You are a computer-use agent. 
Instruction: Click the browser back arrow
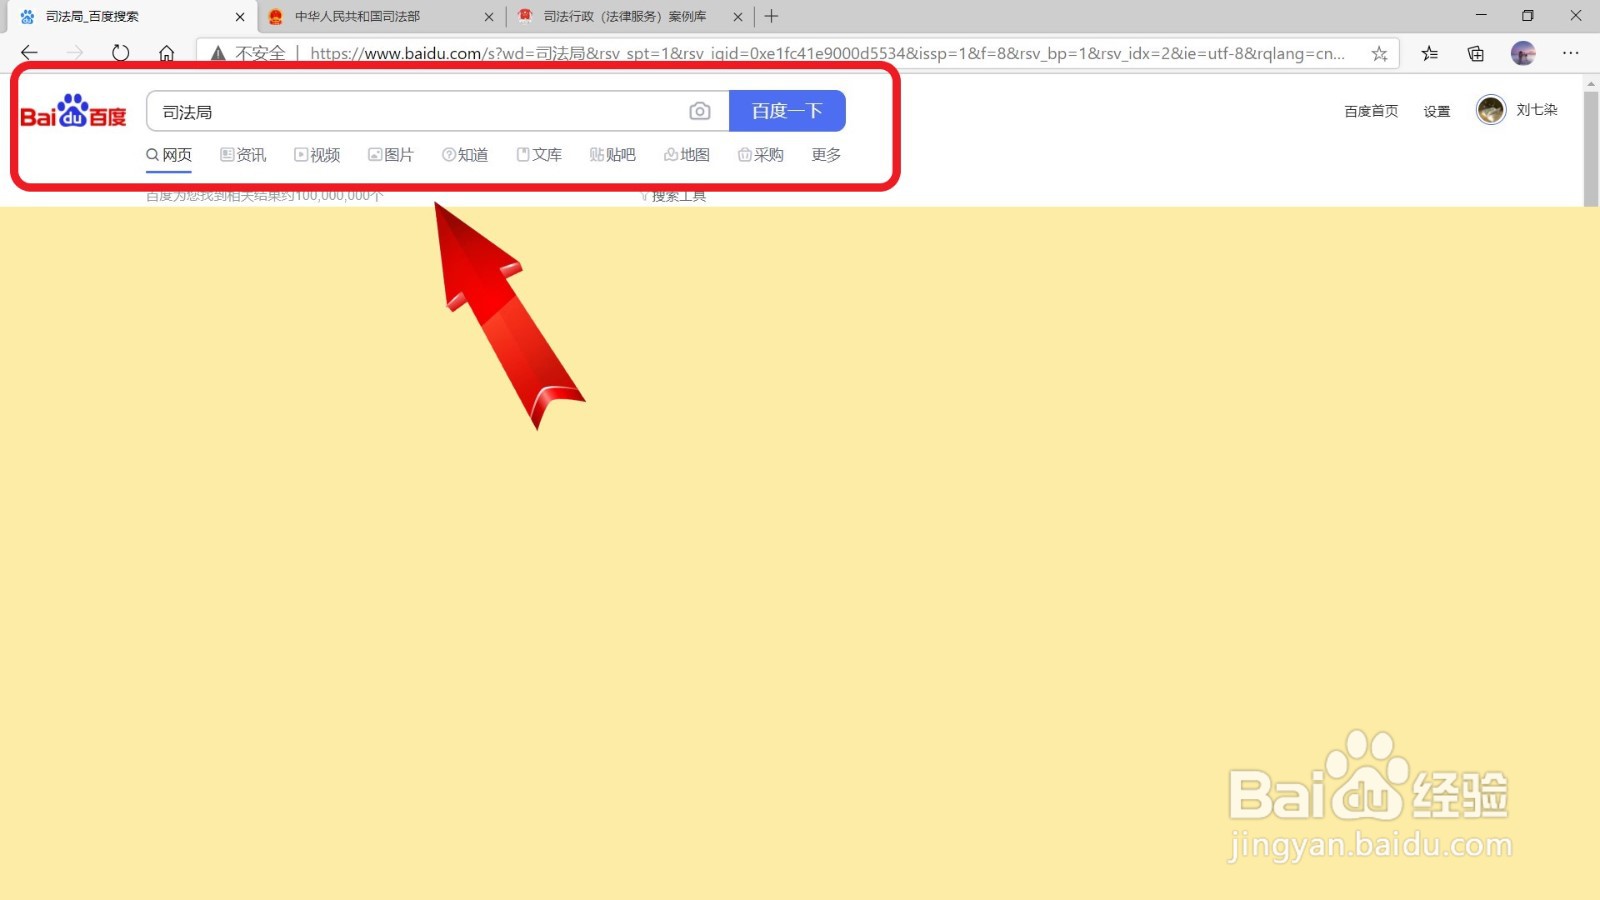[29, 53]
